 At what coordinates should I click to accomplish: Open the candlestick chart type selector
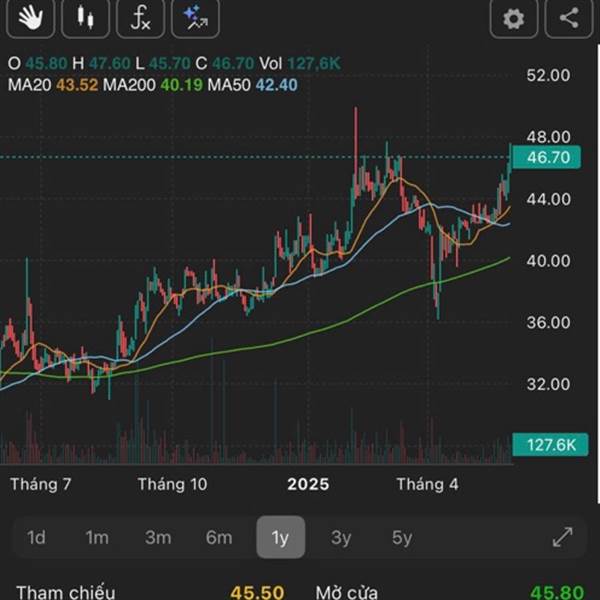pyautogui.click(x=85, y=18)
